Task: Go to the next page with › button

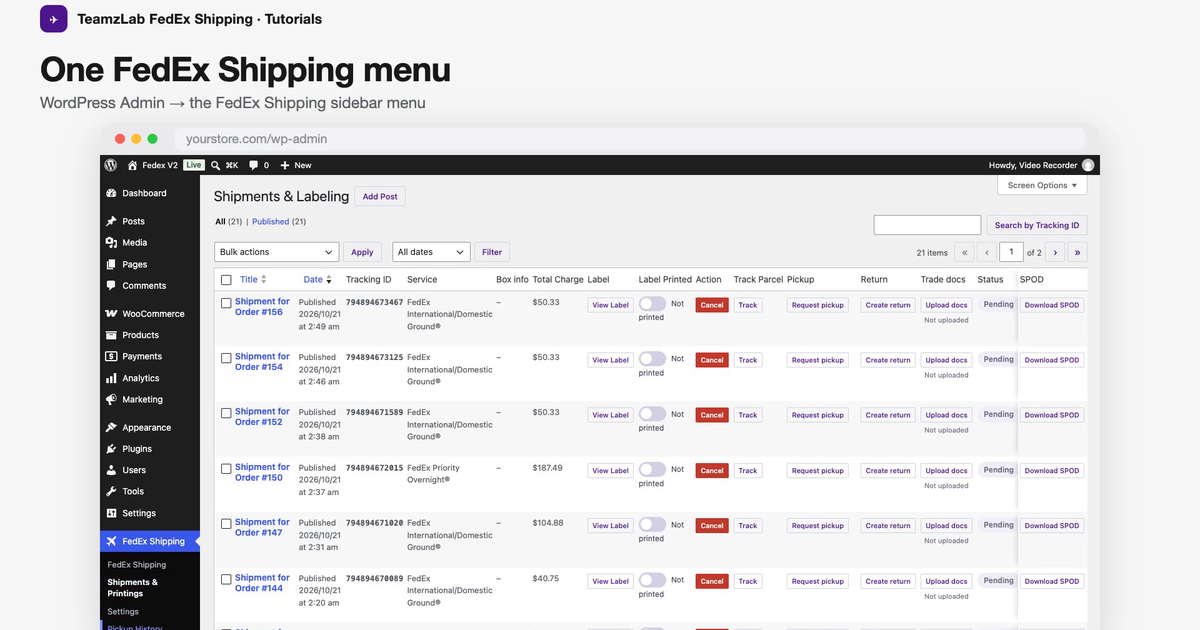Action: [x=1055, y=252]
